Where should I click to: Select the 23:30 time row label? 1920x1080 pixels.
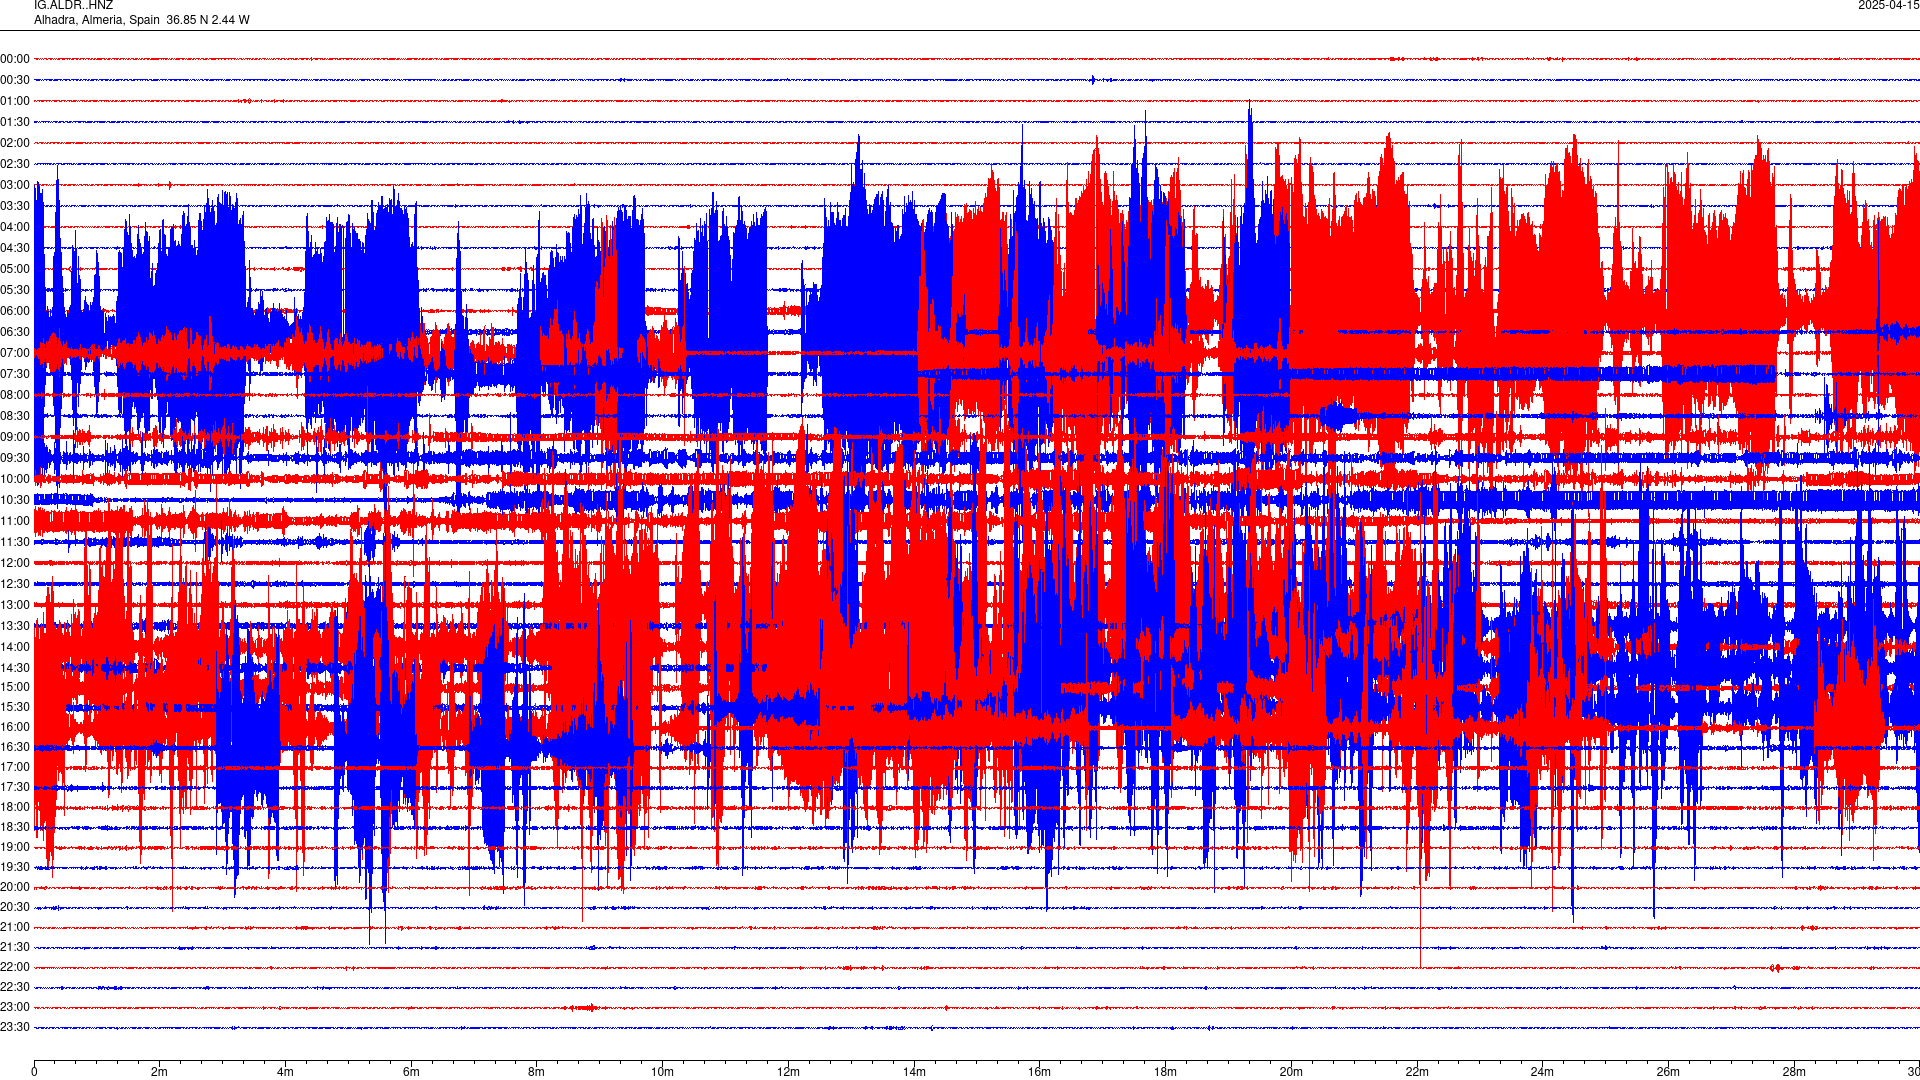(x=15, y=1027)
